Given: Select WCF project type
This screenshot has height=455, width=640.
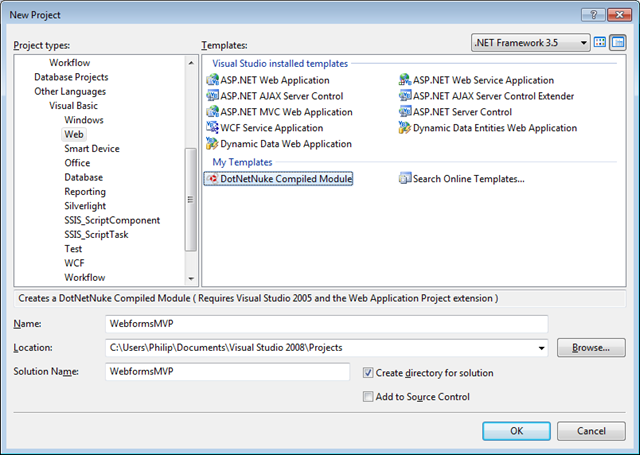Looking at the screenshot, I should [74, 263].
